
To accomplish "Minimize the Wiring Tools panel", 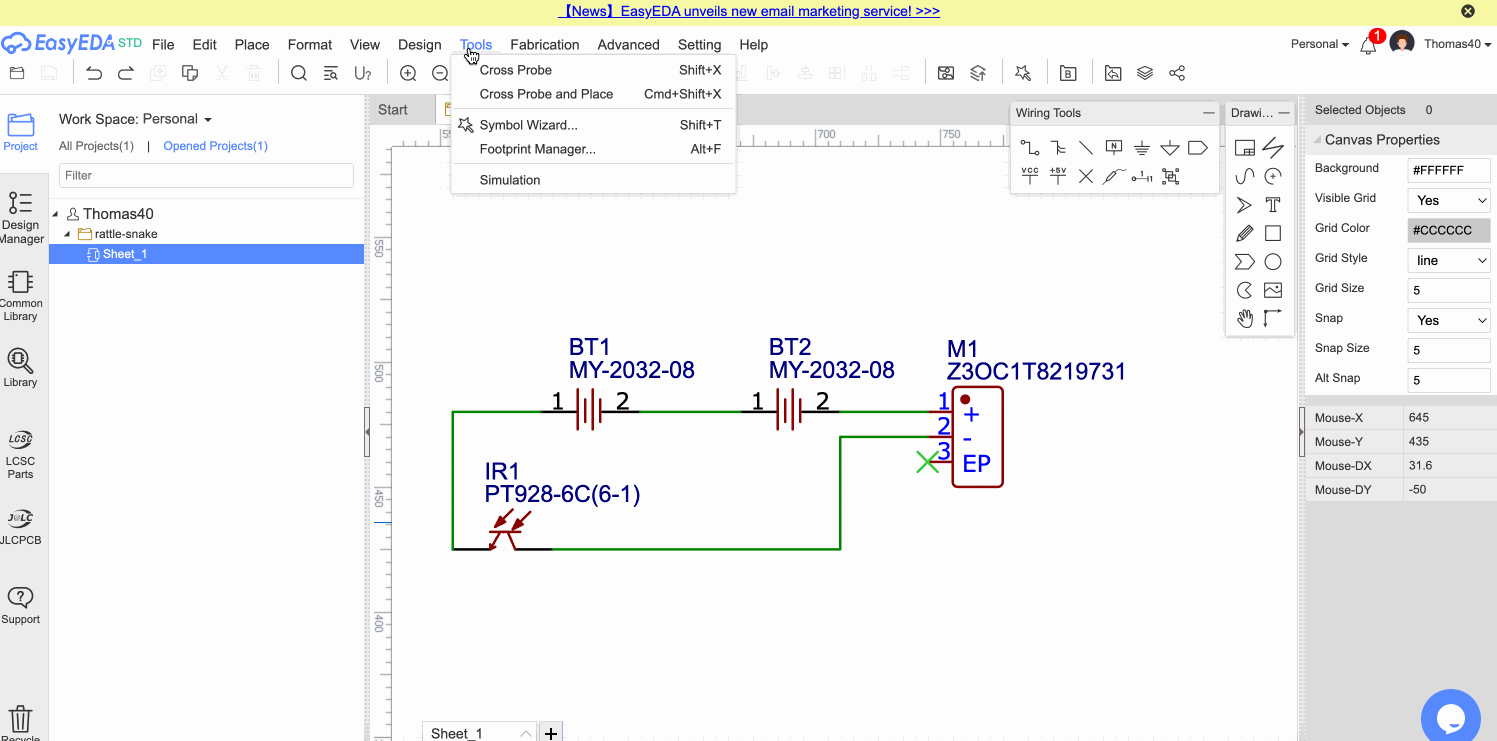I will 1209,113.
